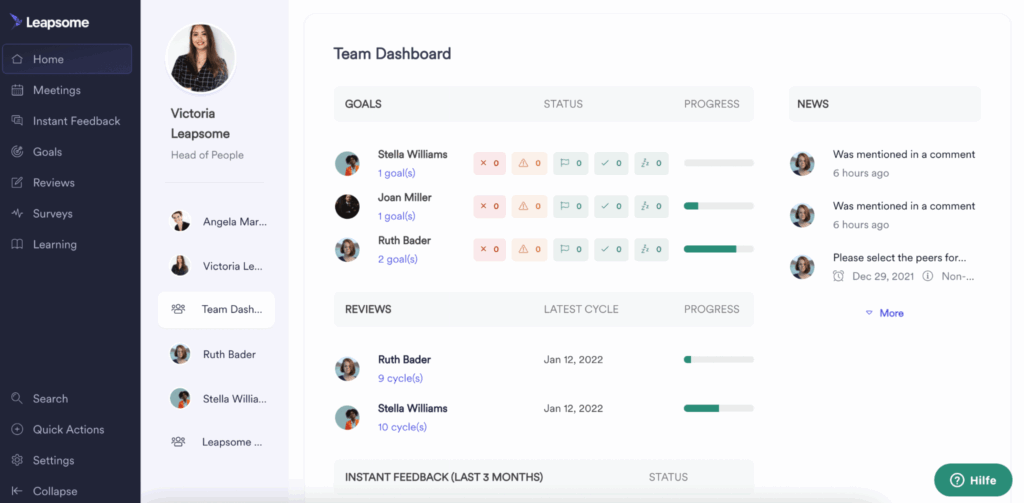Select Team Dashboard in people list
Image resolution: width=1024 pixels, height=503 pixels.
[x=216, y=310]
